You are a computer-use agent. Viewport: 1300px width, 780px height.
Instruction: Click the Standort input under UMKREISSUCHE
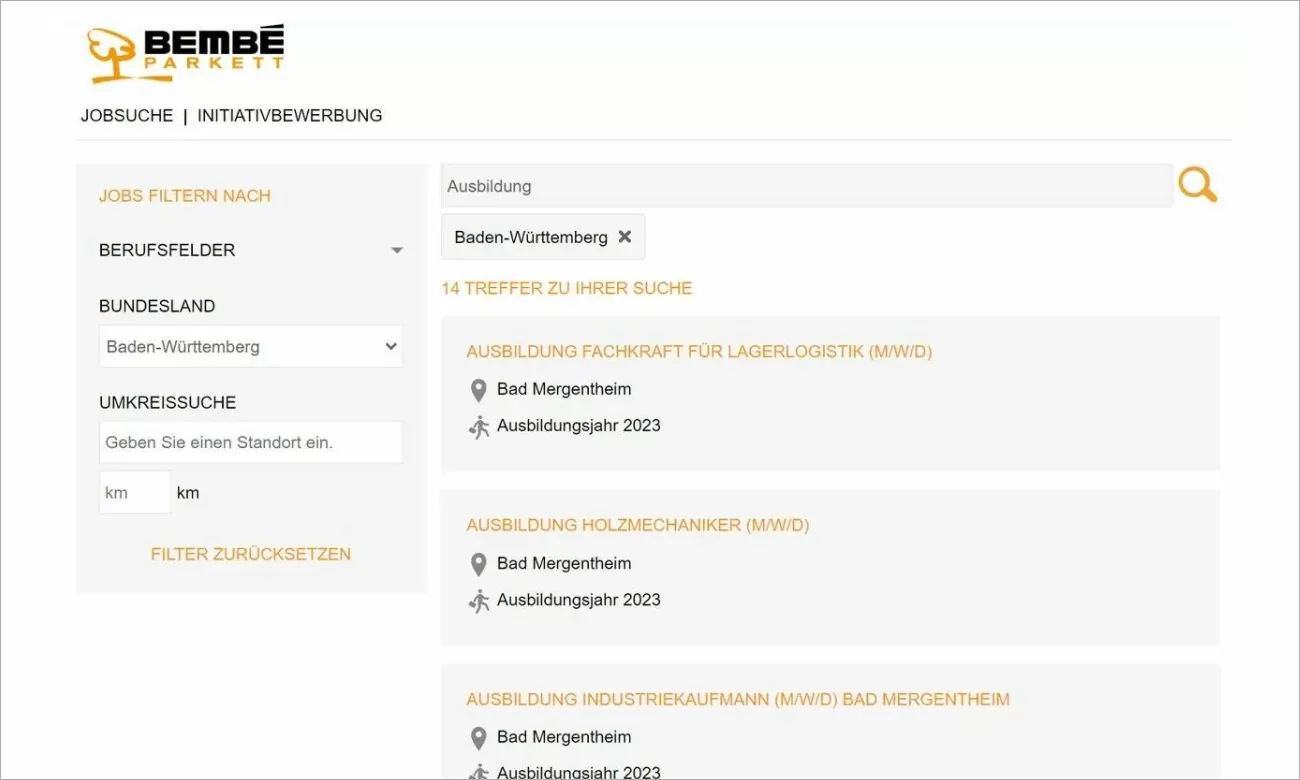click(250, 442)
